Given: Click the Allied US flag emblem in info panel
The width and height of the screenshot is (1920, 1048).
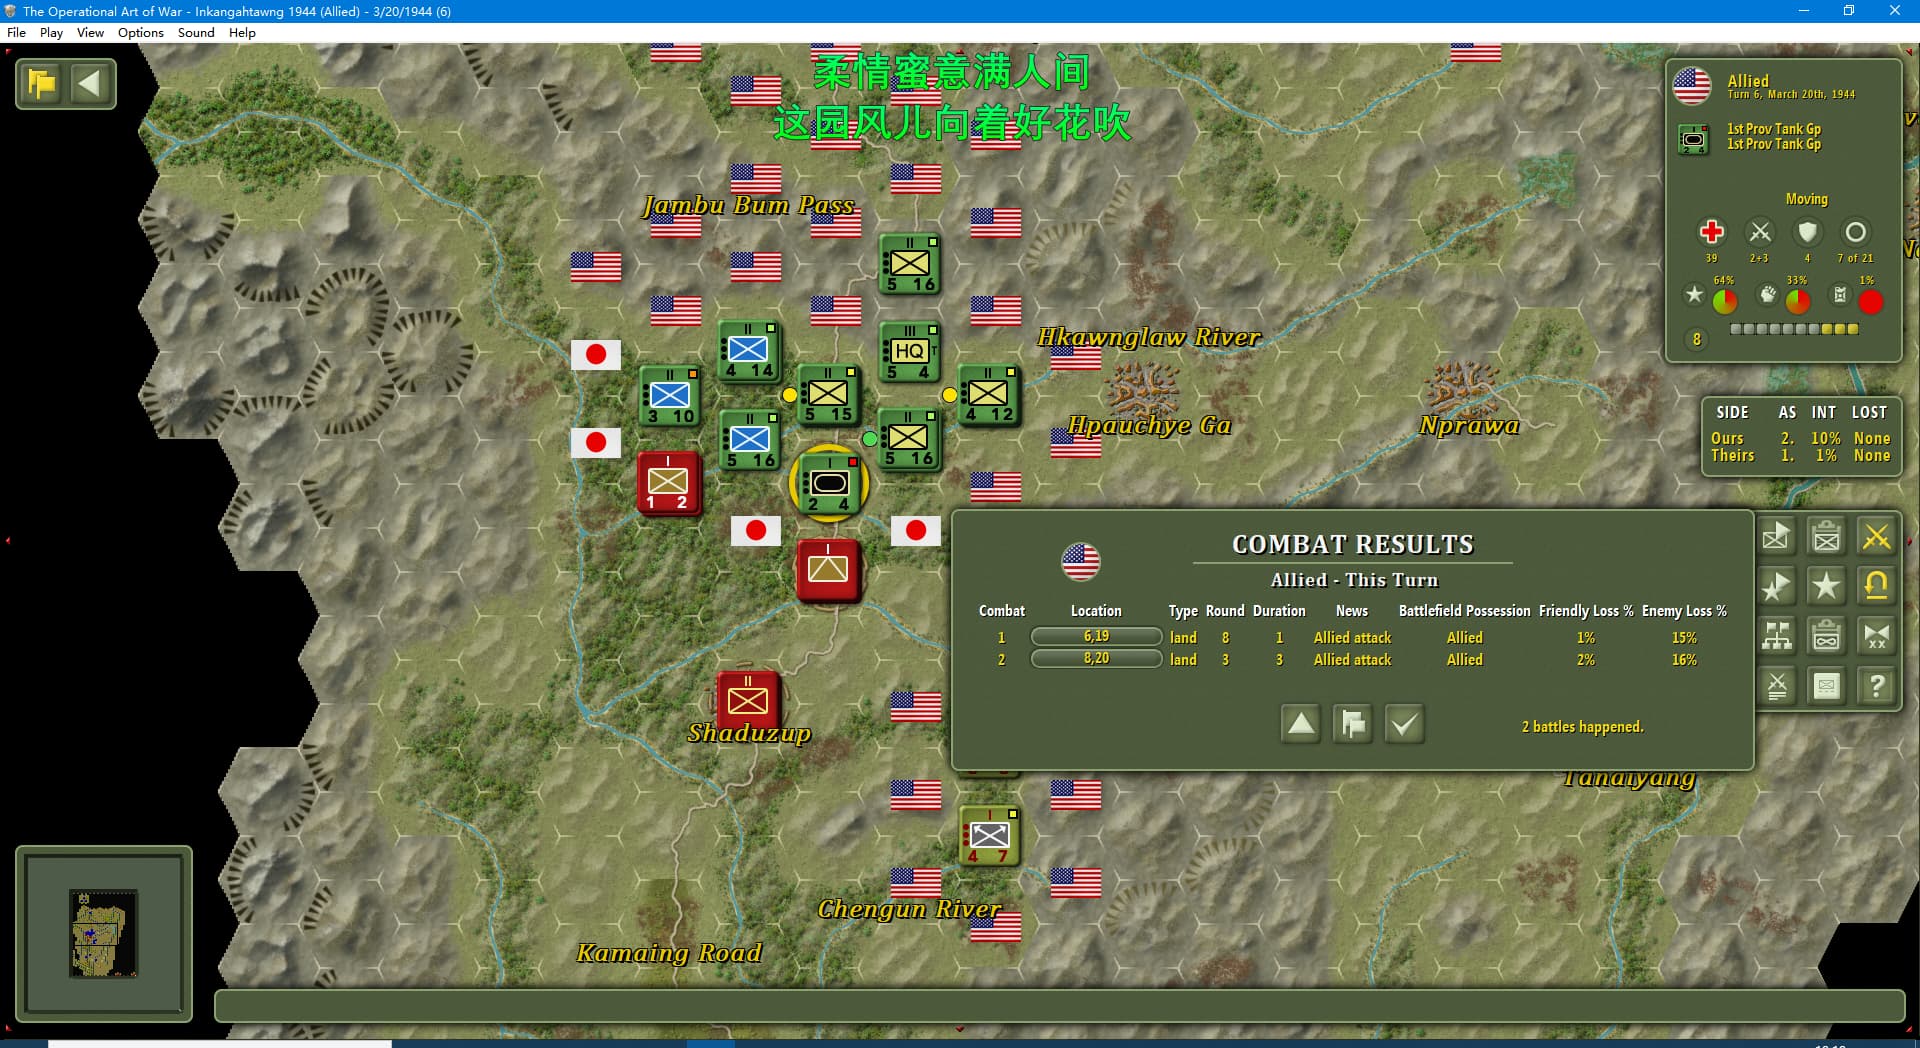Looking at the screenshot, I should point(1692,86).
